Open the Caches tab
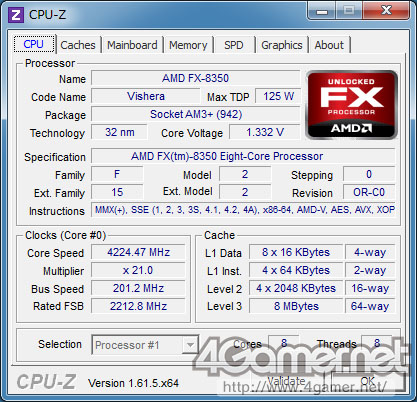The width and height of the screenshot is (417, 402). point(78,45)
